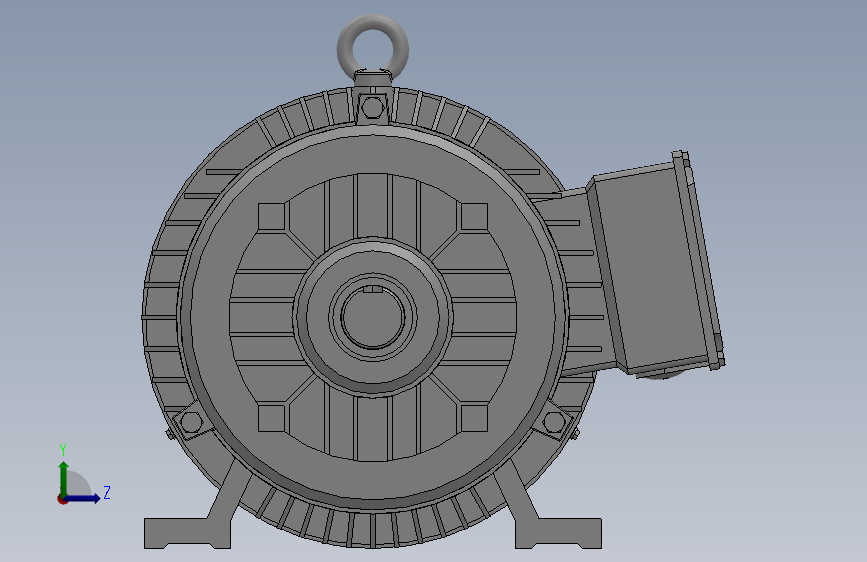Click the green Y axis arrow of the triad
The width and height of the screenshot is (867, 562).
(64, 477)
